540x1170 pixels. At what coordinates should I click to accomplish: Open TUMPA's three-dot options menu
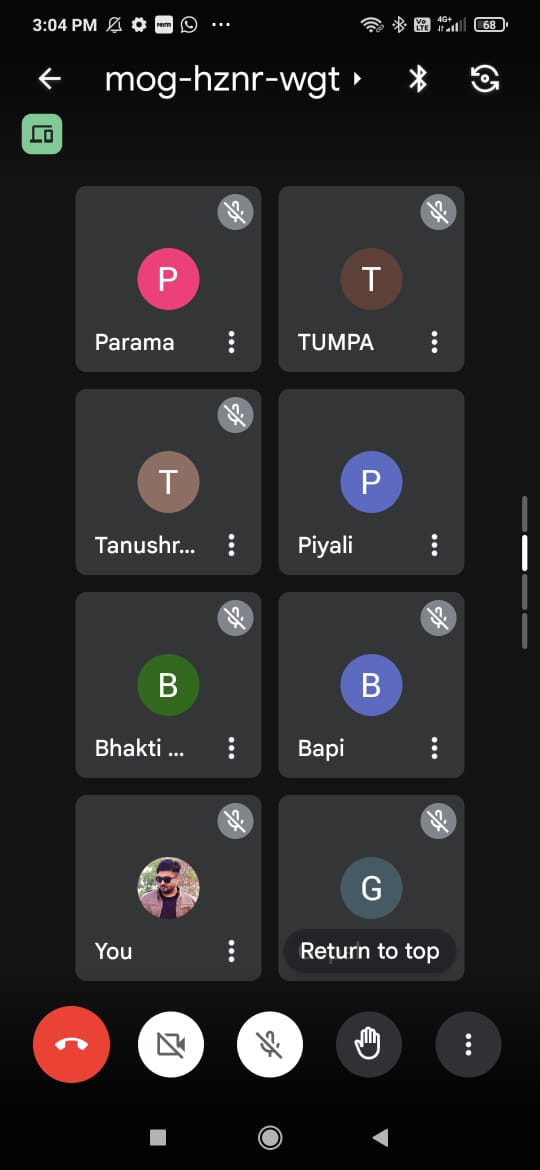[434, 342]
